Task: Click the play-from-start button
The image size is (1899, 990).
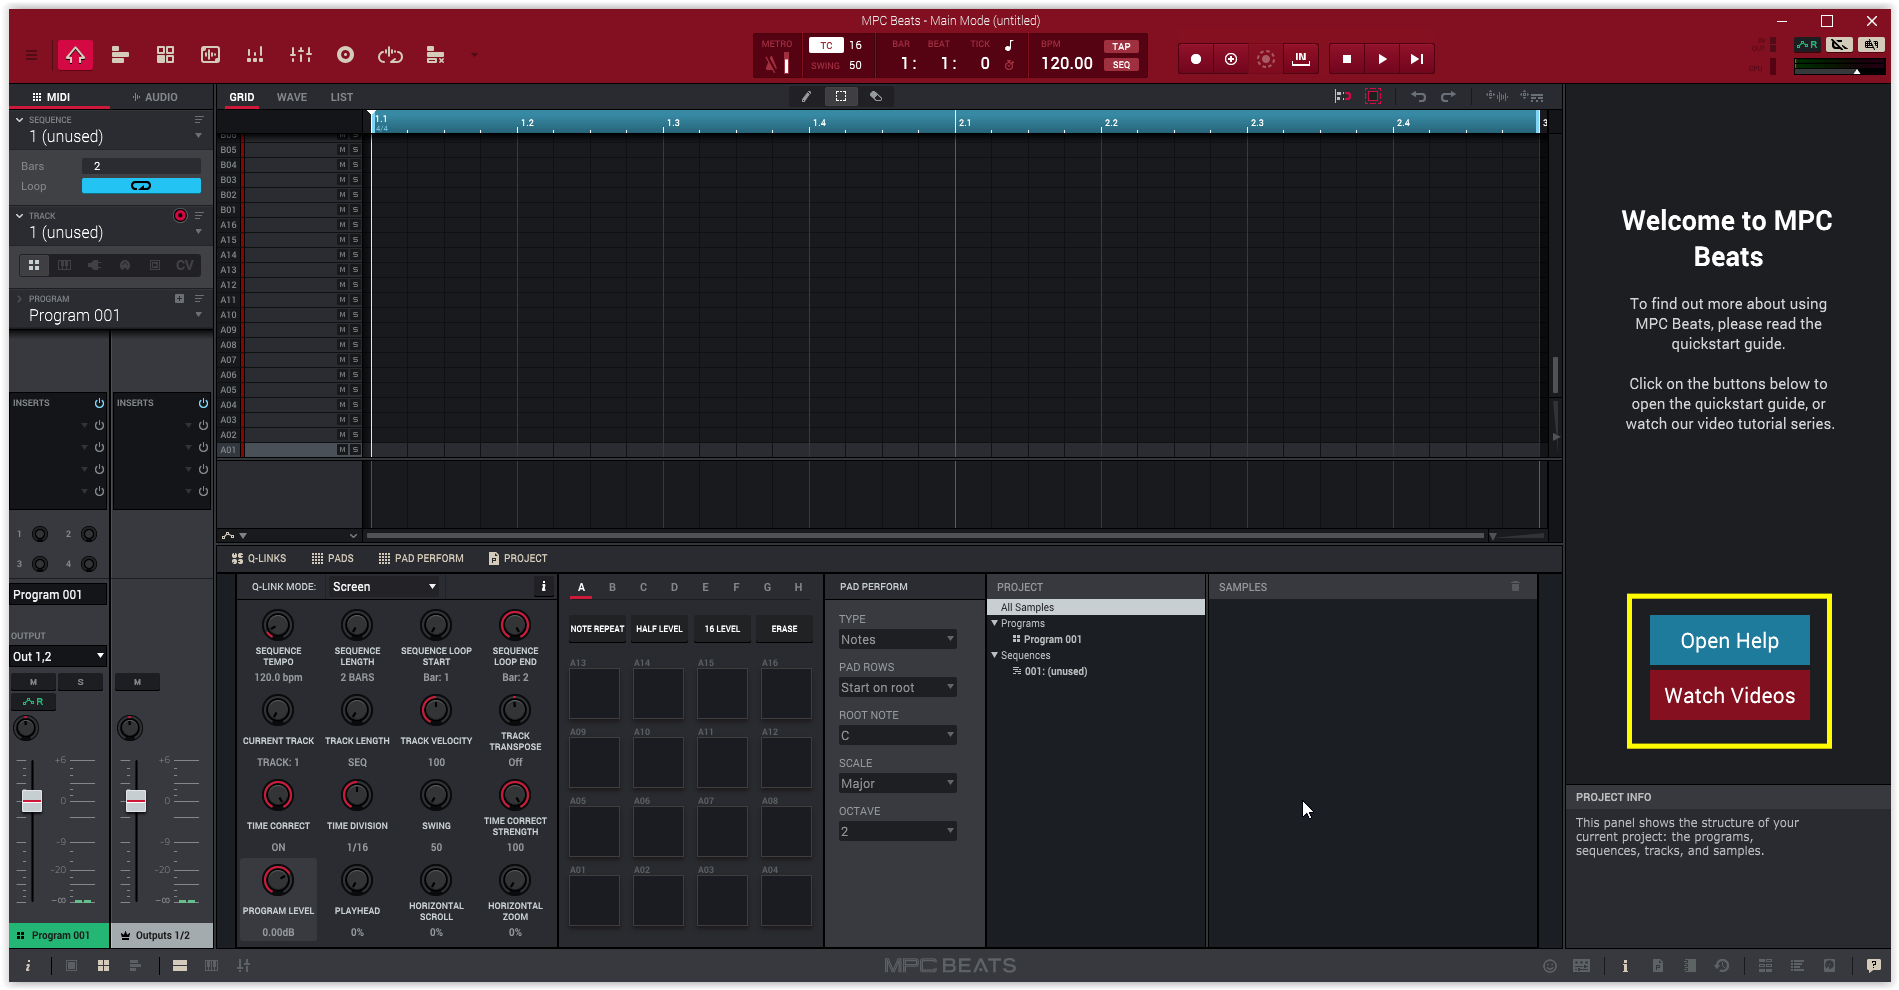Action: tap(1417, 59)
